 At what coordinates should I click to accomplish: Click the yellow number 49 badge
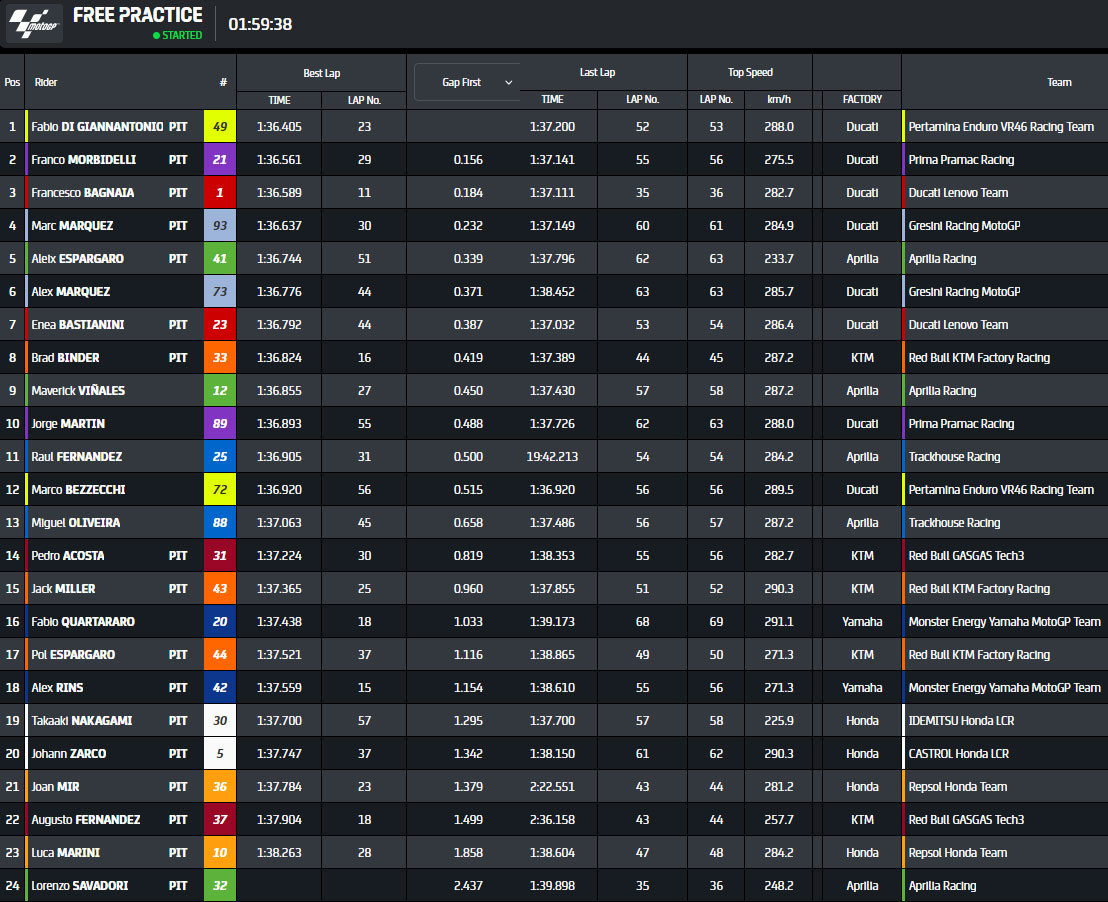pos(220,127)
